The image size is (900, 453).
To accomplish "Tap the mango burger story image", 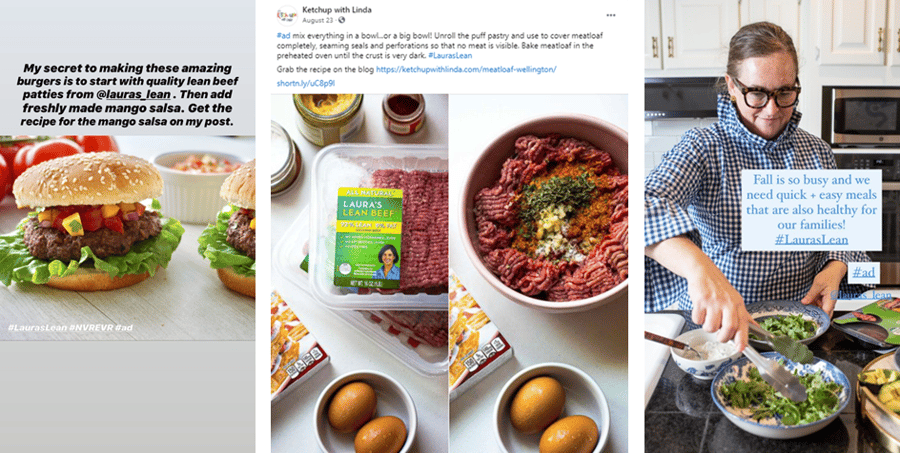I will pos(127,238).
